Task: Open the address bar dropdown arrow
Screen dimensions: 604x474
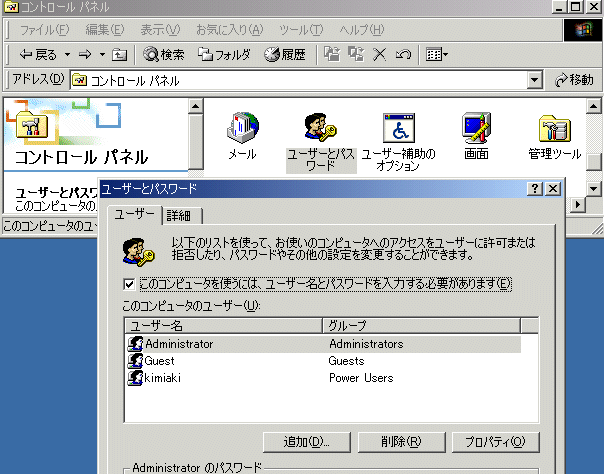Action: (x=534, y=80)
